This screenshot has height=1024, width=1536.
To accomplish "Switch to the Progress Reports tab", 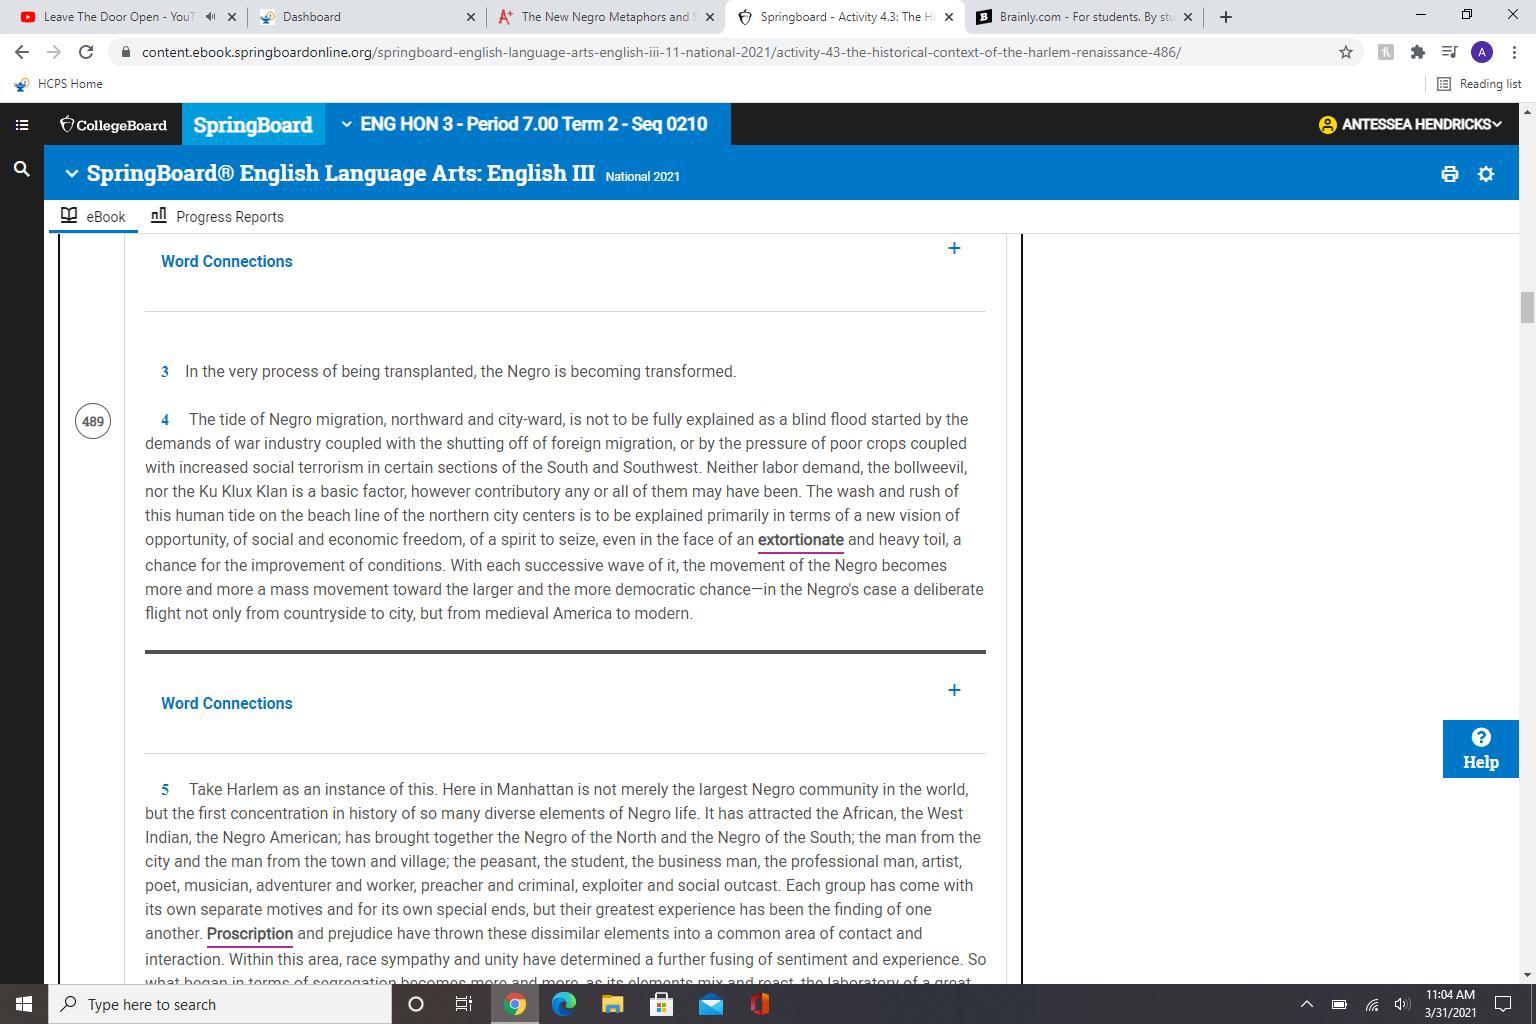I will (x=217, y=217).
